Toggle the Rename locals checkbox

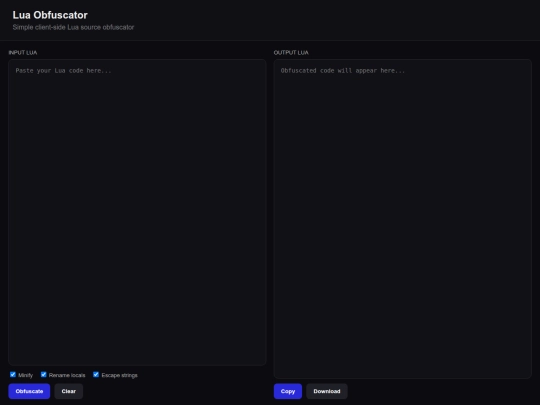coord(43,374)
